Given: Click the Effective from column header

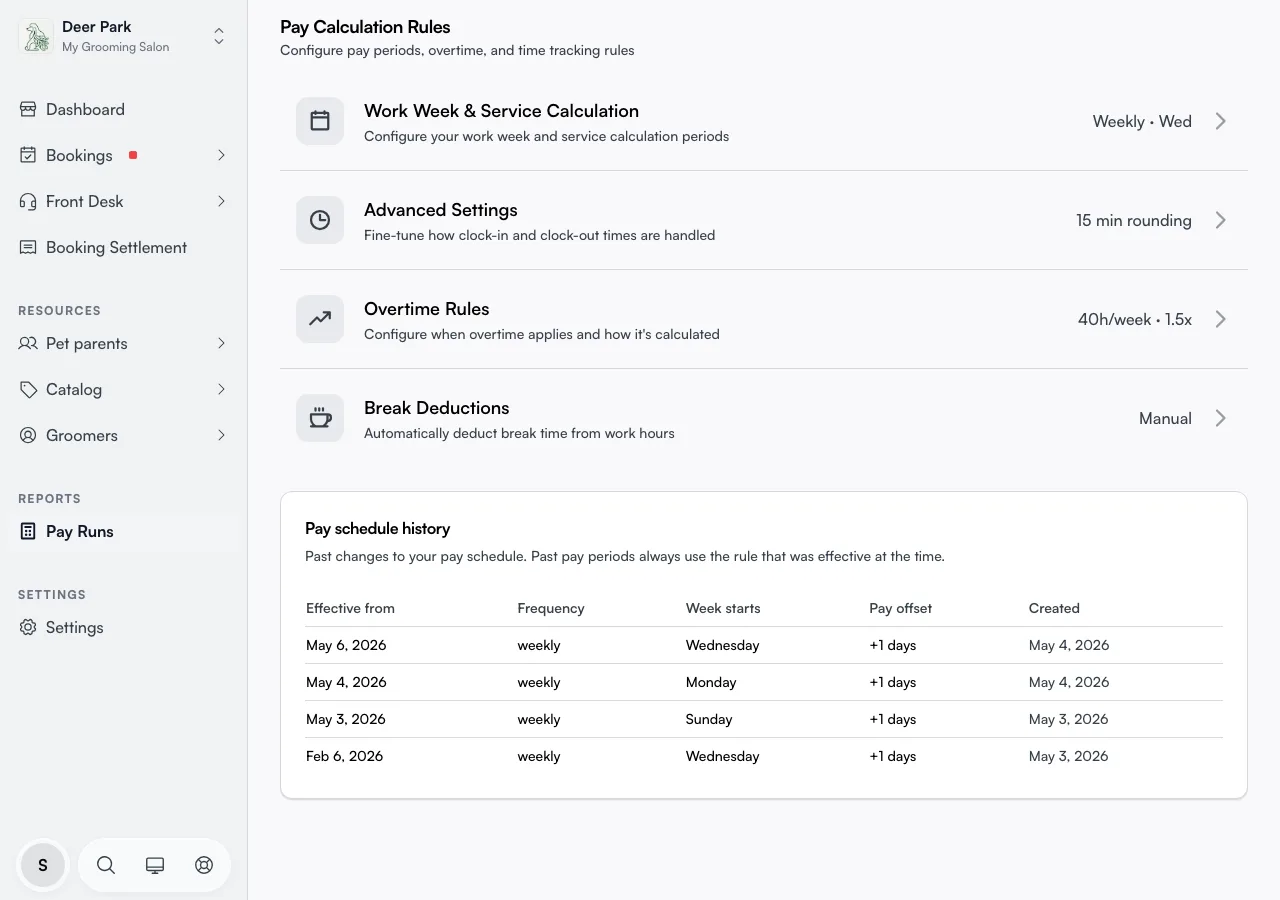Looking at the screenshot, I should point(350,608).
